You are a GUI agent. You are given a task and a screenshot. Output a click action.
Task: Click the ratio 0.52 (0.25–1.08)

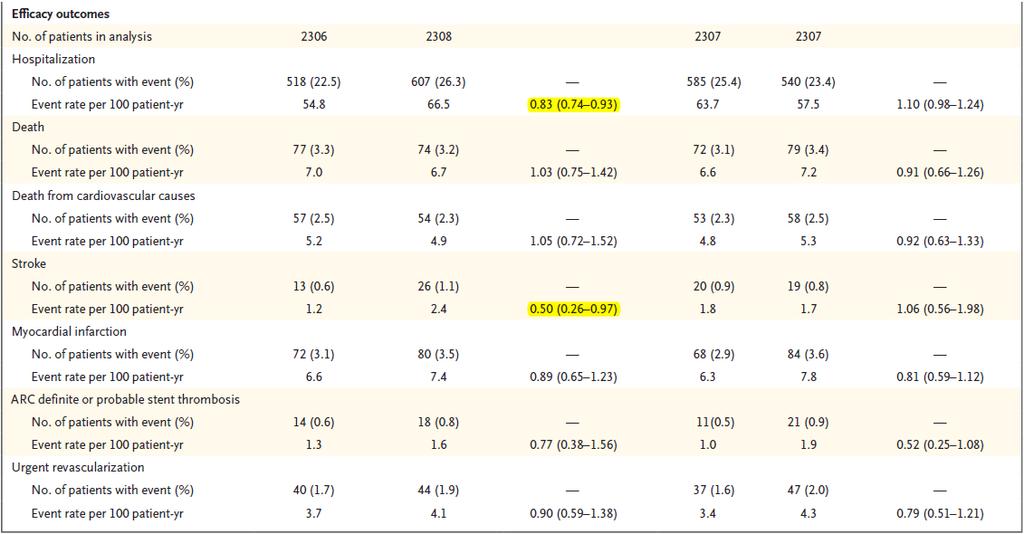coord(940,445)
